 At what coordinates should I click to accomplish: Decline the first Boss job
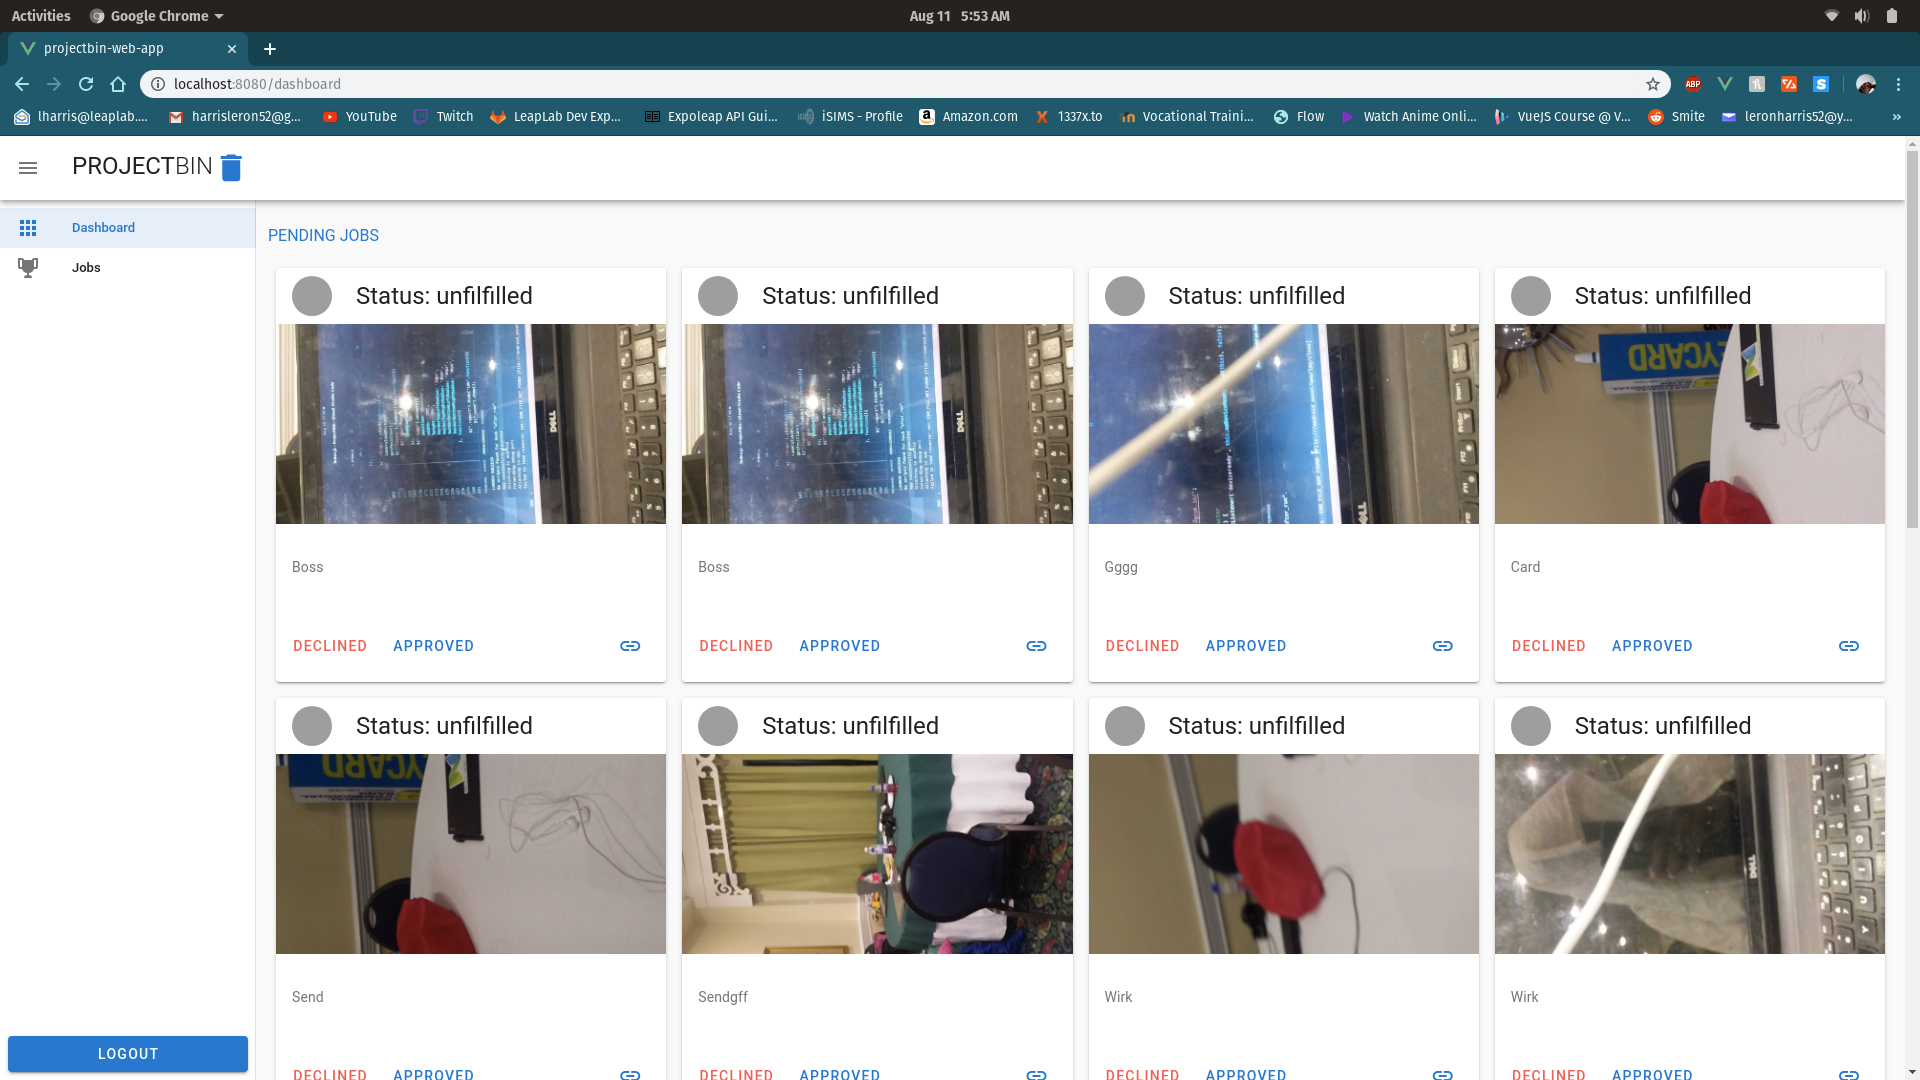330,646
